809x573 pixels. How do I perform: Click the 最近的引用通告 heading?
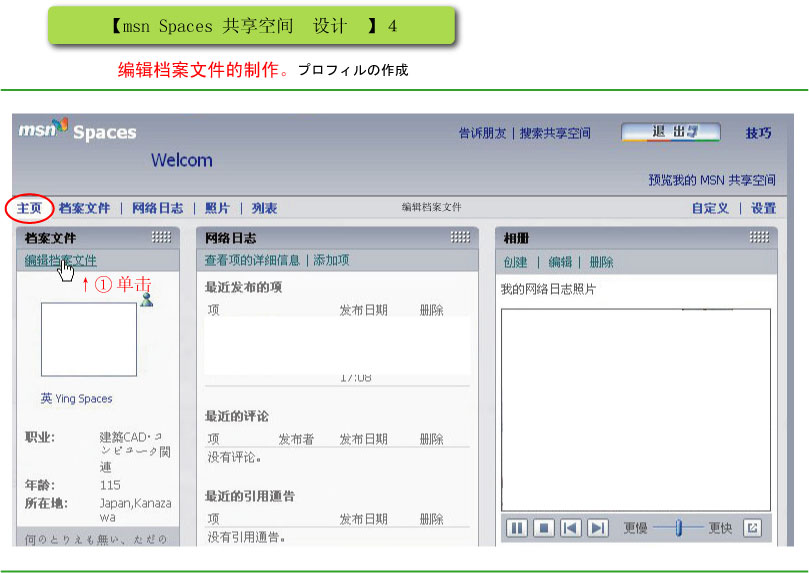click(250, 496)
